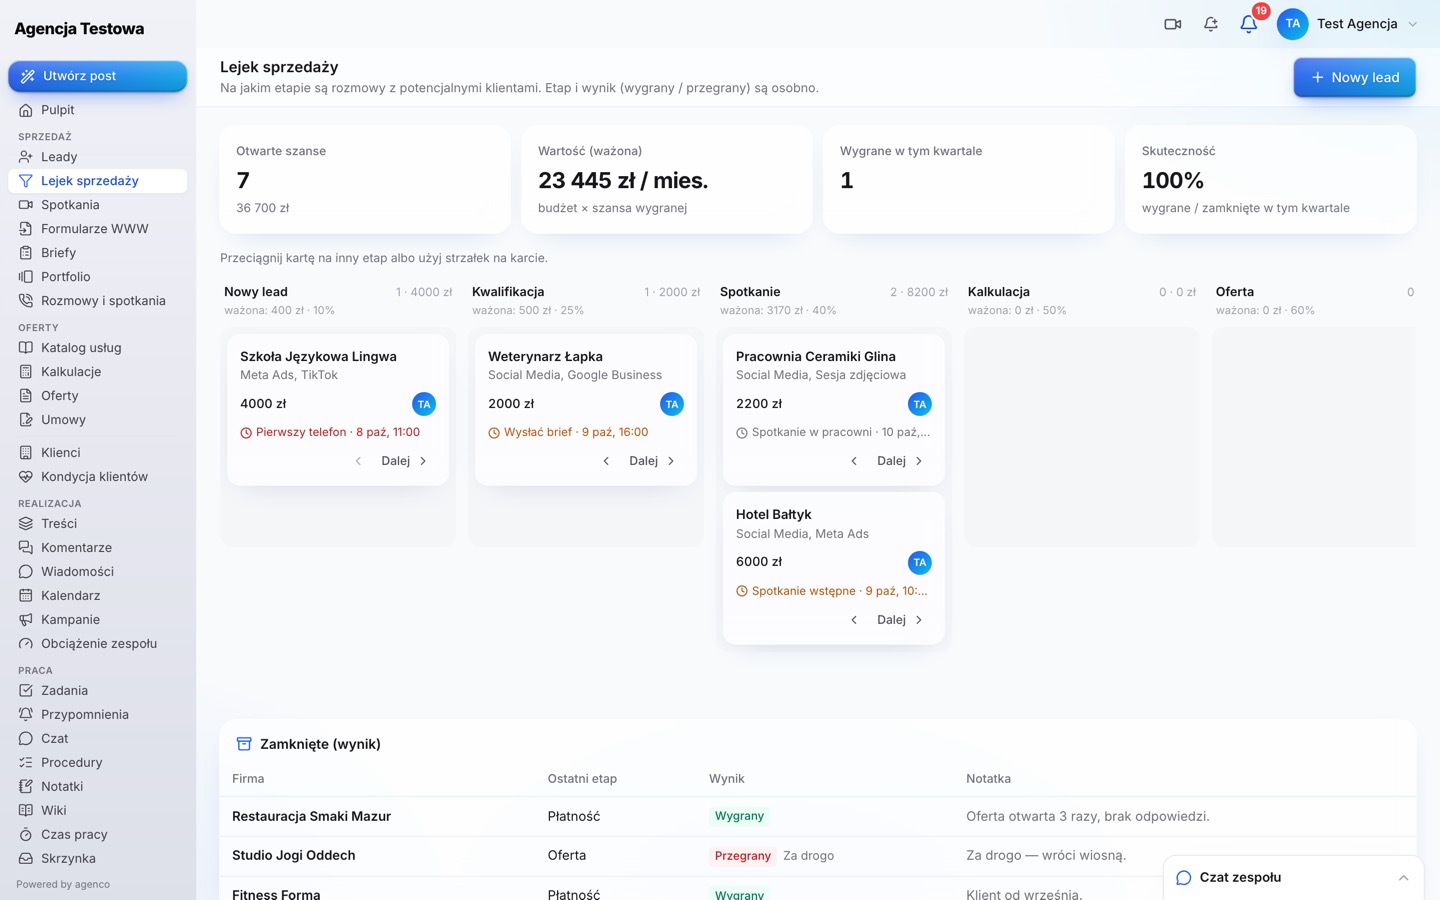Click back arrow on Hotel Bałtyk card
The width and height of the screenshot is (1440, 900).
click(x=854, y=620)
